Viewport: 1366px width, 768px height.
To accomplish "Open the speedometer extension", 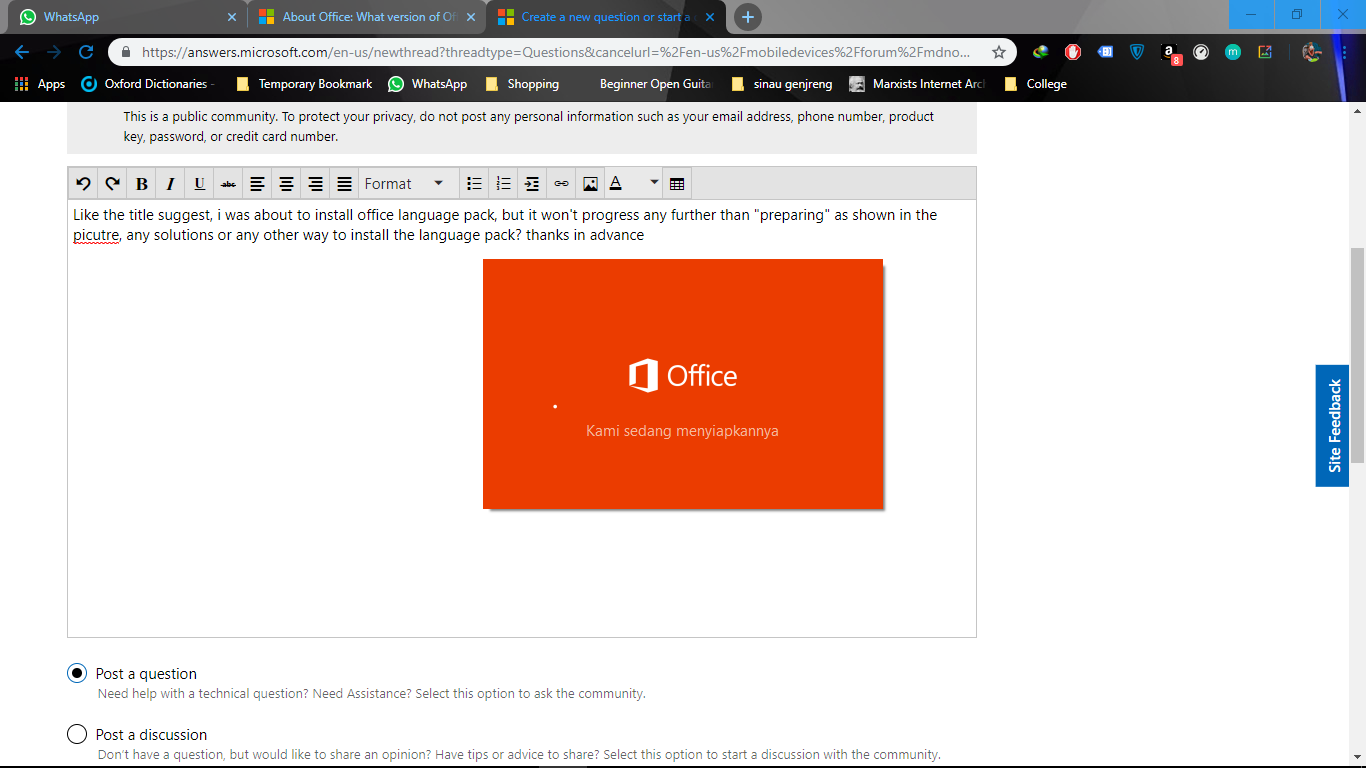I will click(1201, 52).
